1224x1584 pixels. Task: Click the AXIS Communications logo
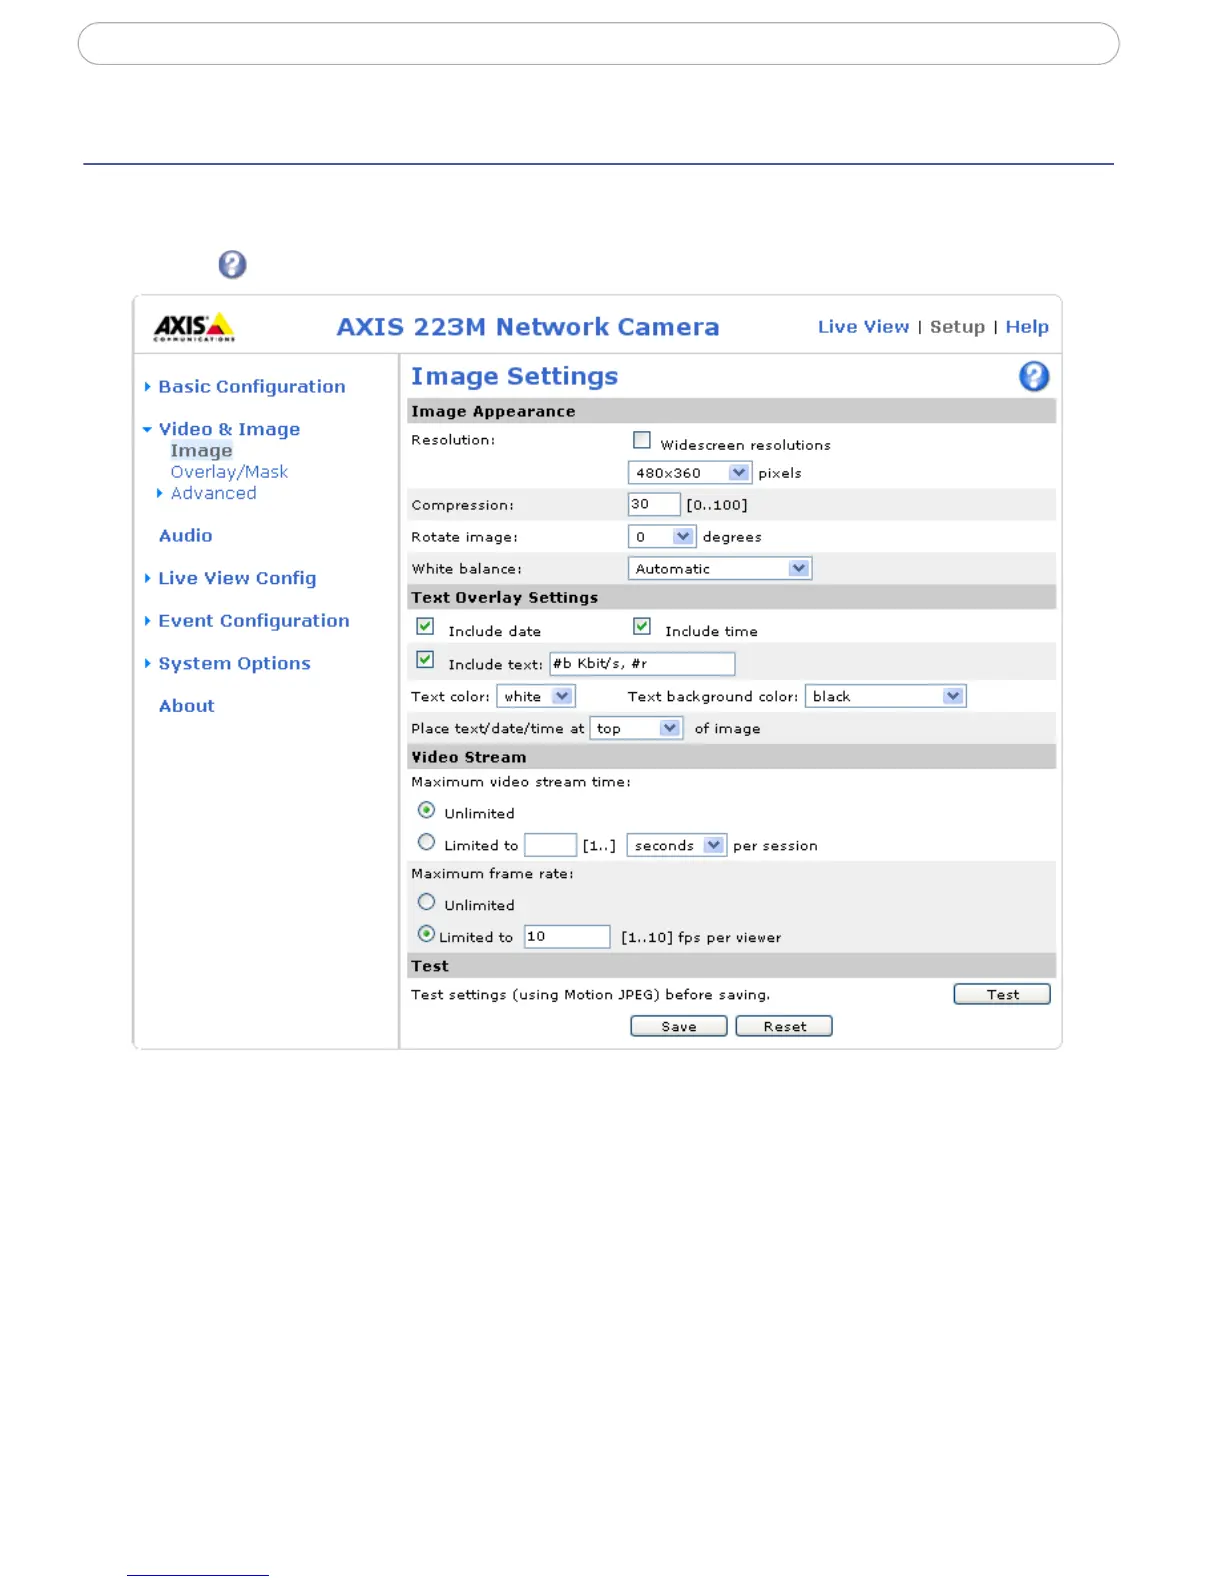194,327
